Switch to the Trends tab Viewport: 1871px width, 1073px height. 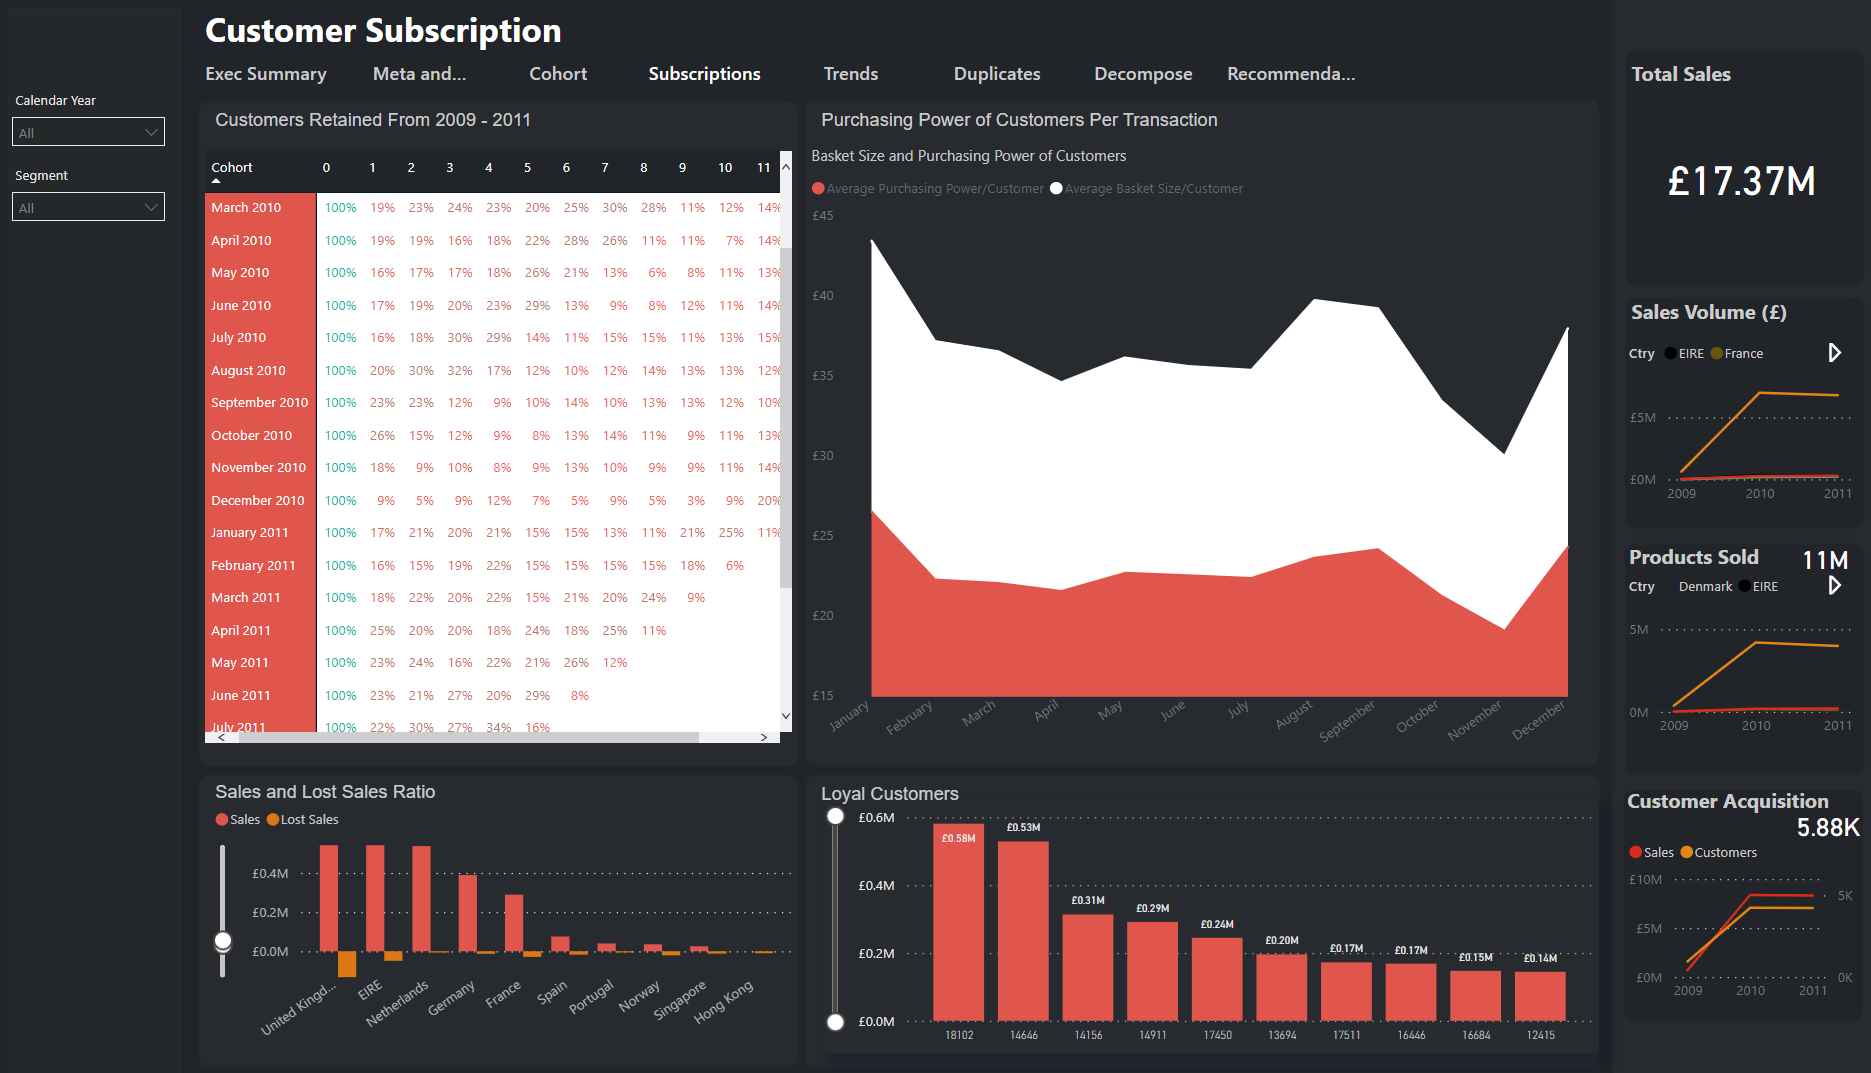[850, 74]
